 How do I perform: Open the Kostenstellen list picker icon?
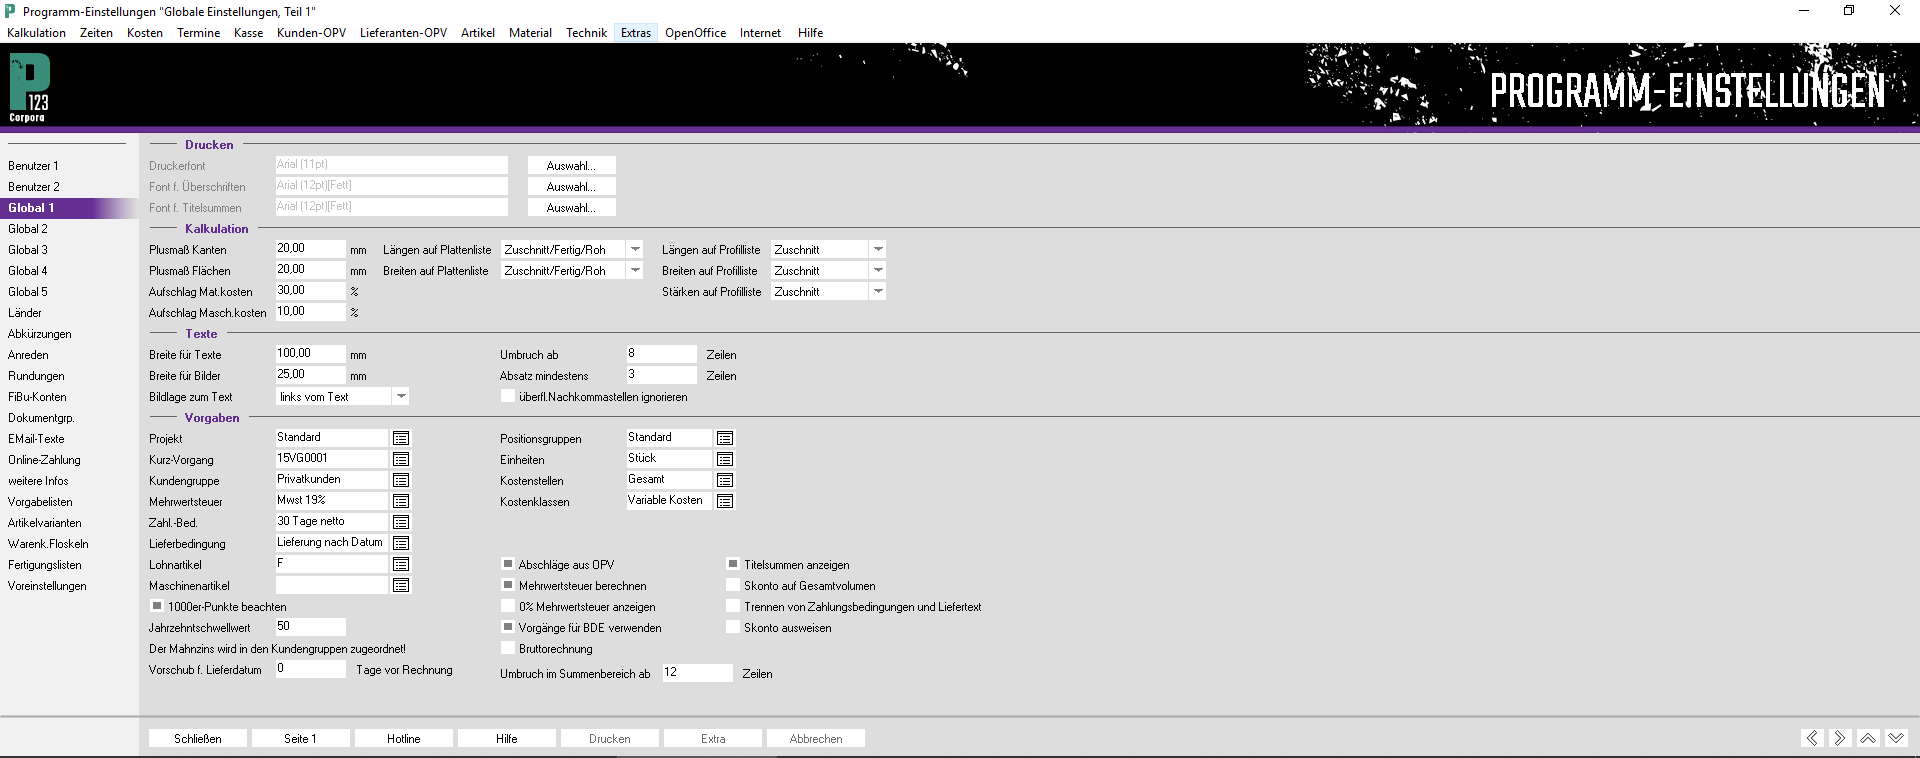coord(725,480)
